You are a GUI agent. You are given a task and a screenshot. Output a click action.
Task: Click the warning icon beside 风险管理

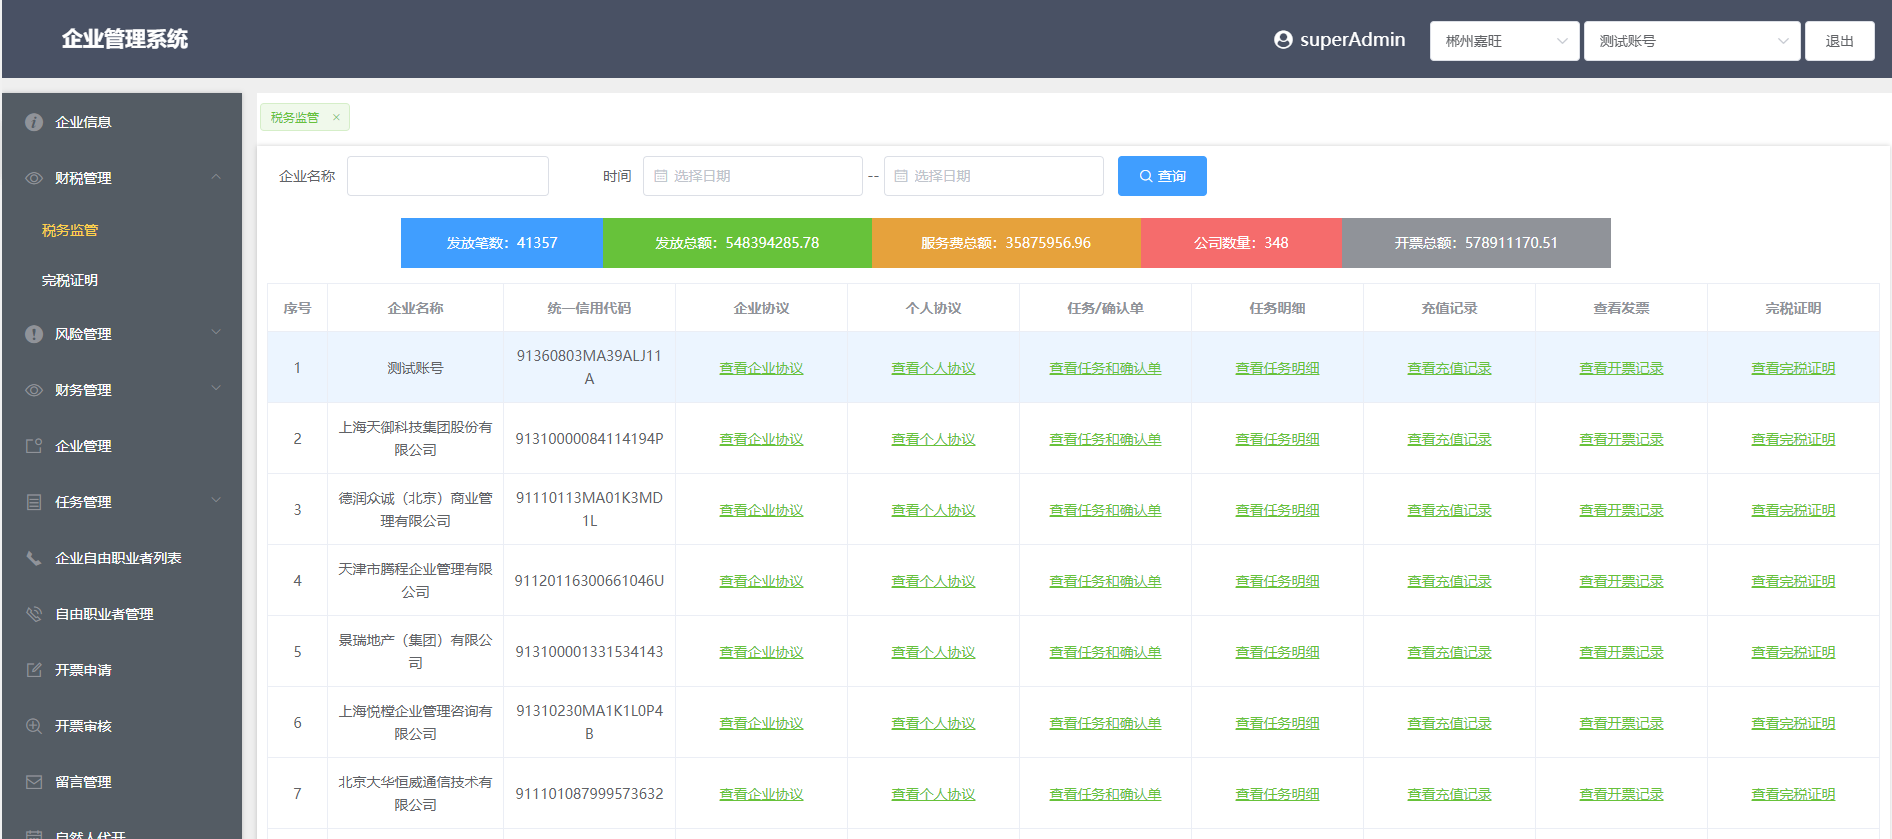point(34,334)
